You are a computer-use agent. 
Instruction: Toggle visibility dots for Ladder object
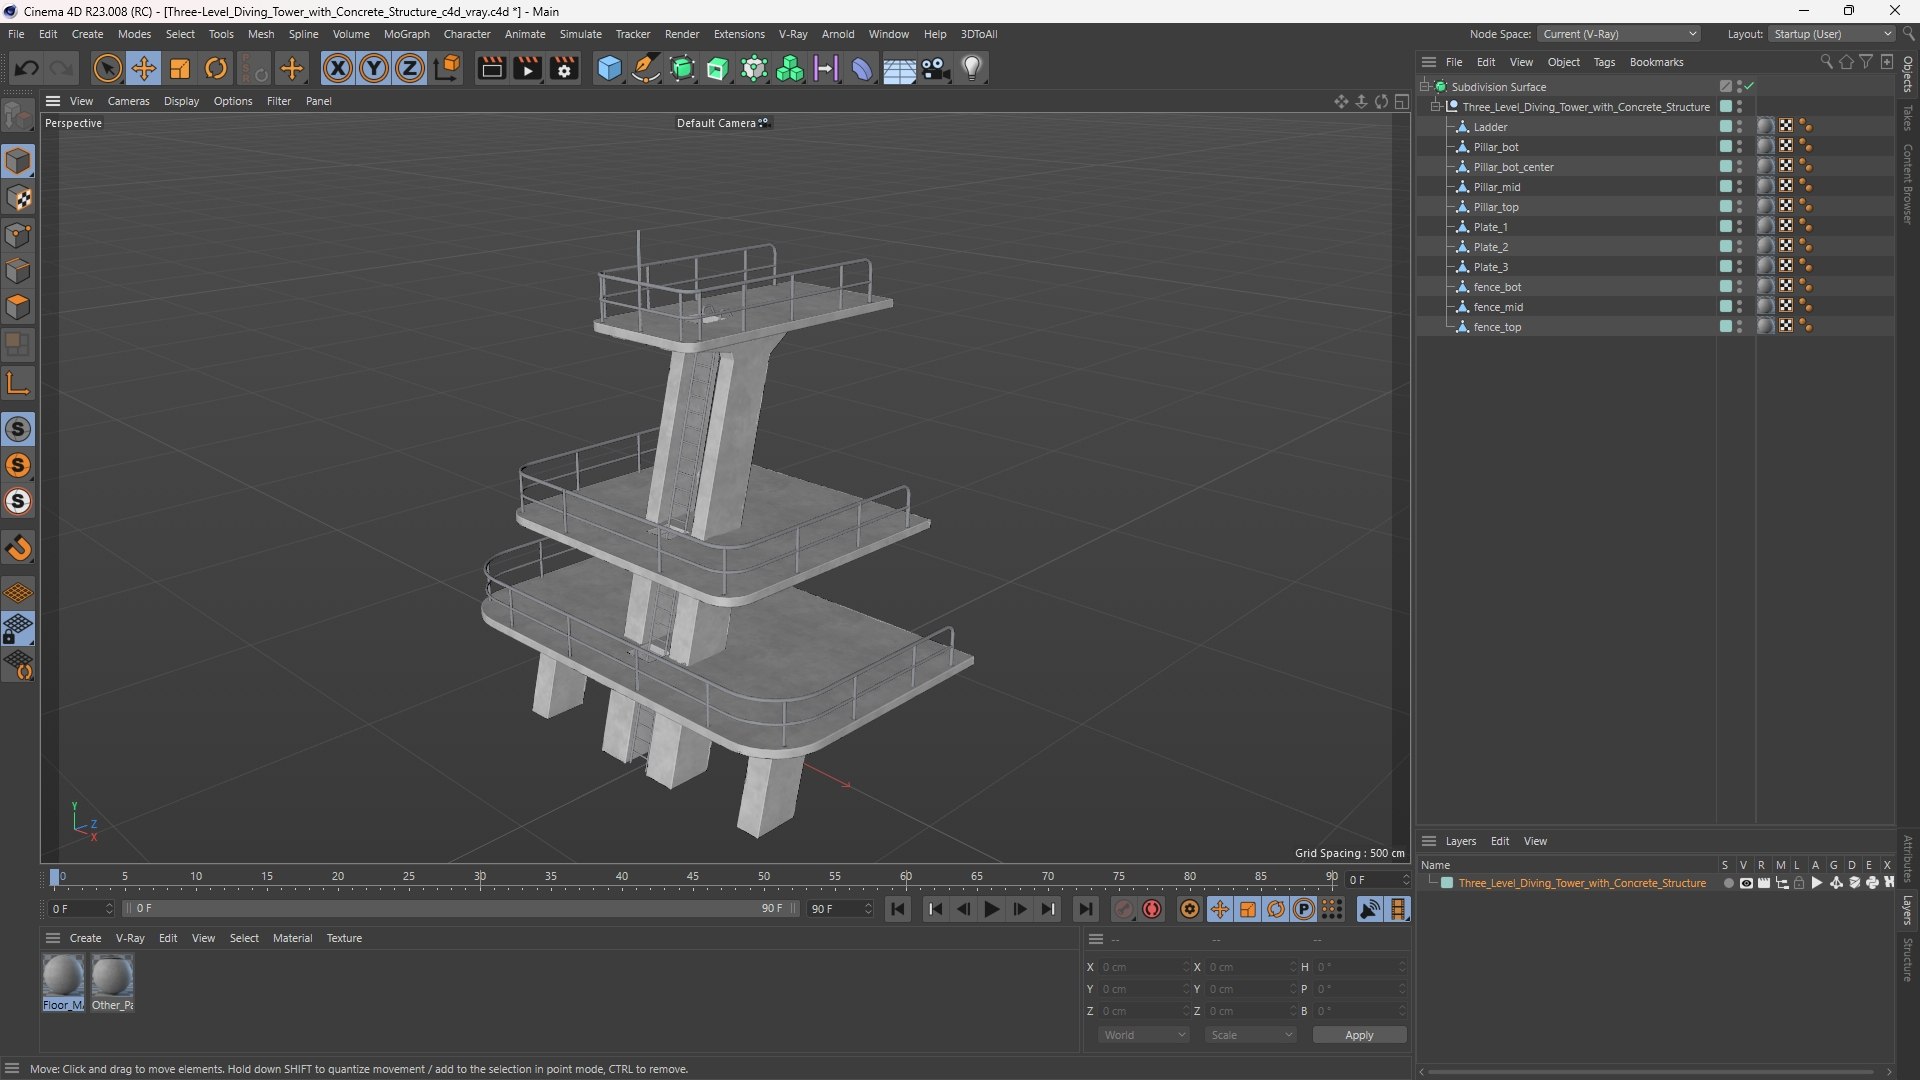(x=1739, y=127)
